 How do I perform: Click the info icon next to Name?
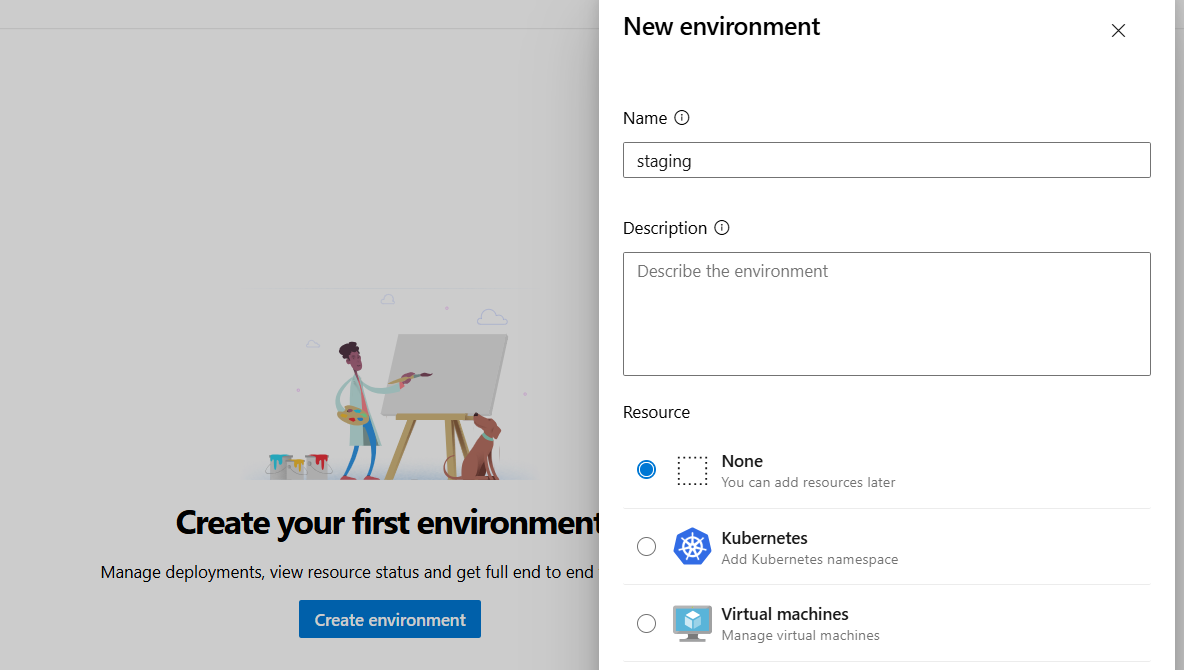click(x=682, y=118)
